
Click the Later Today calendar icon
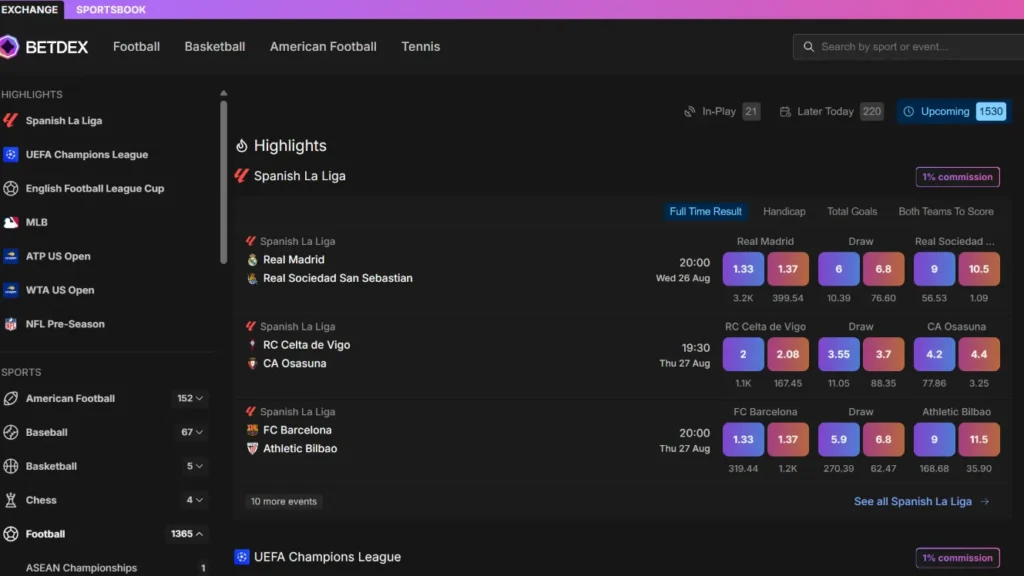[x=785, y=112]
